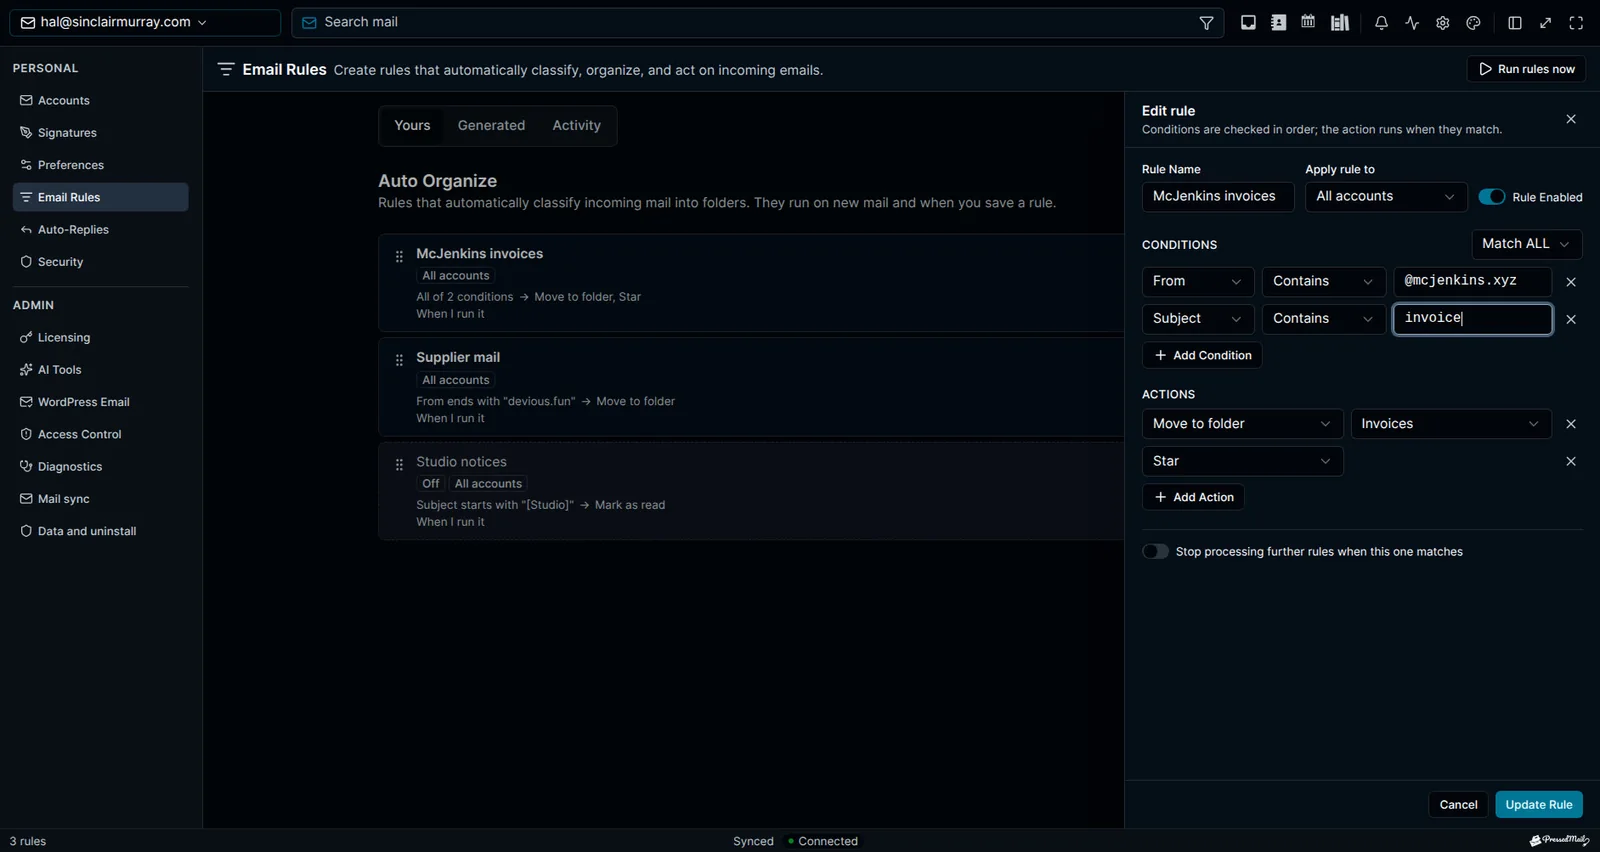Open Signatures in the sidebar
1600x852 pixels.
click(100, 133)
